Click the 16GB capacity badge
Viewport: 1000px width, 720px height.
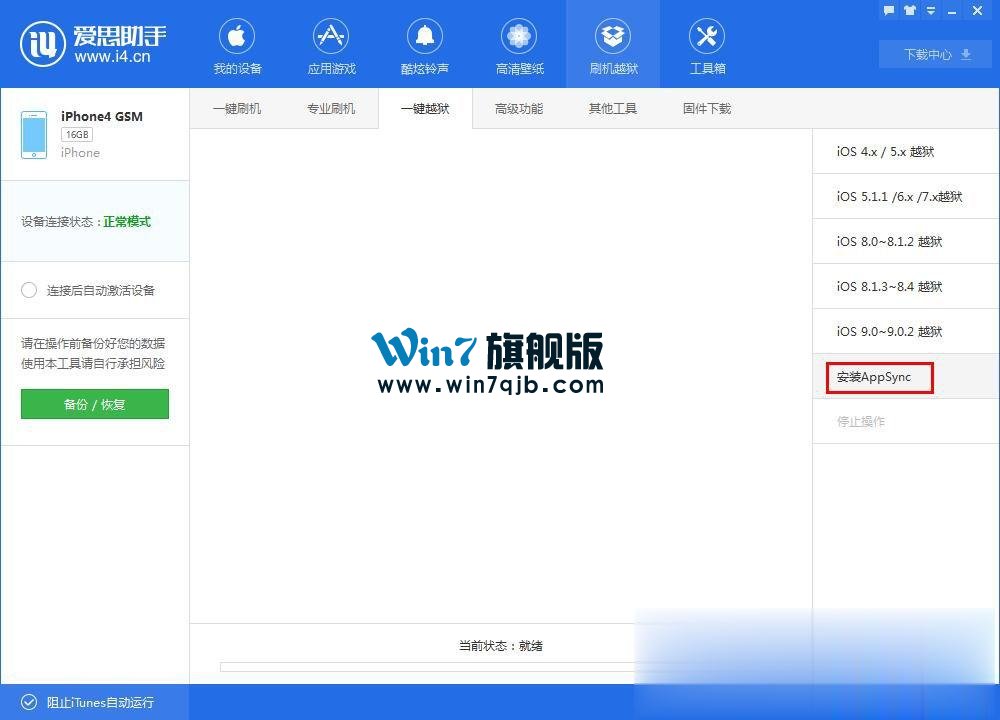77,135
